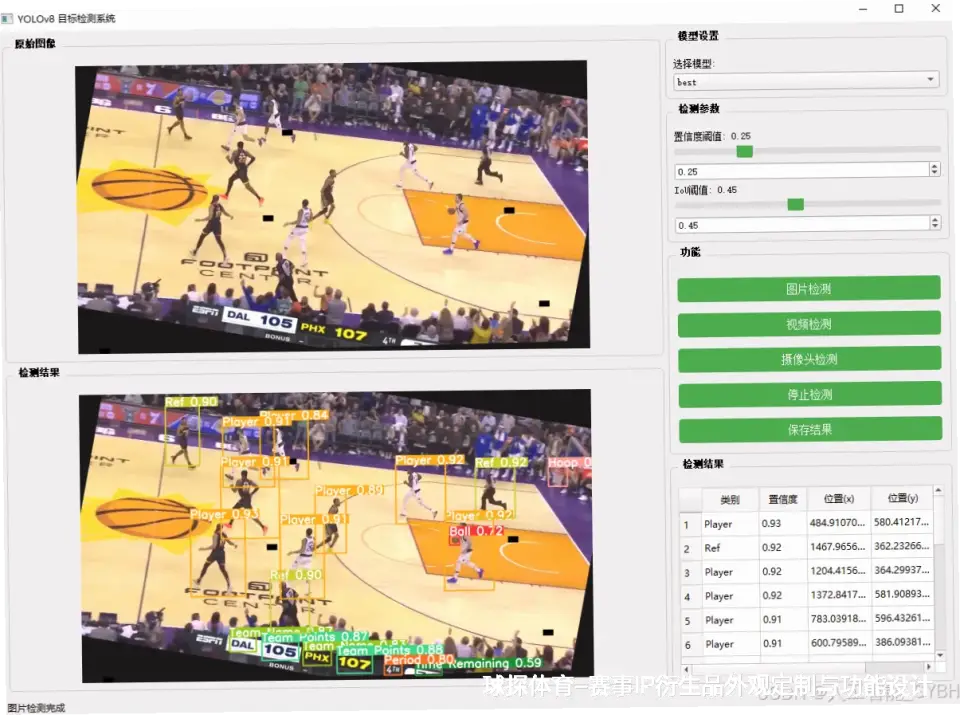Click x-position cell 1467.9656 in row 2
Screen dimensions: 960x715
[x=839, y=547]
